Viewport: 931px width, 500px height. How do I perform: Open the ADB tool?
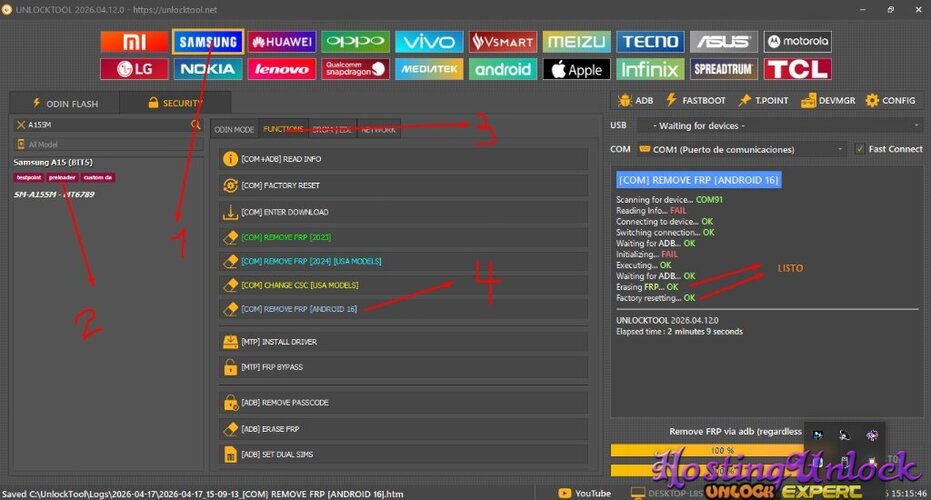click(635, 100)
